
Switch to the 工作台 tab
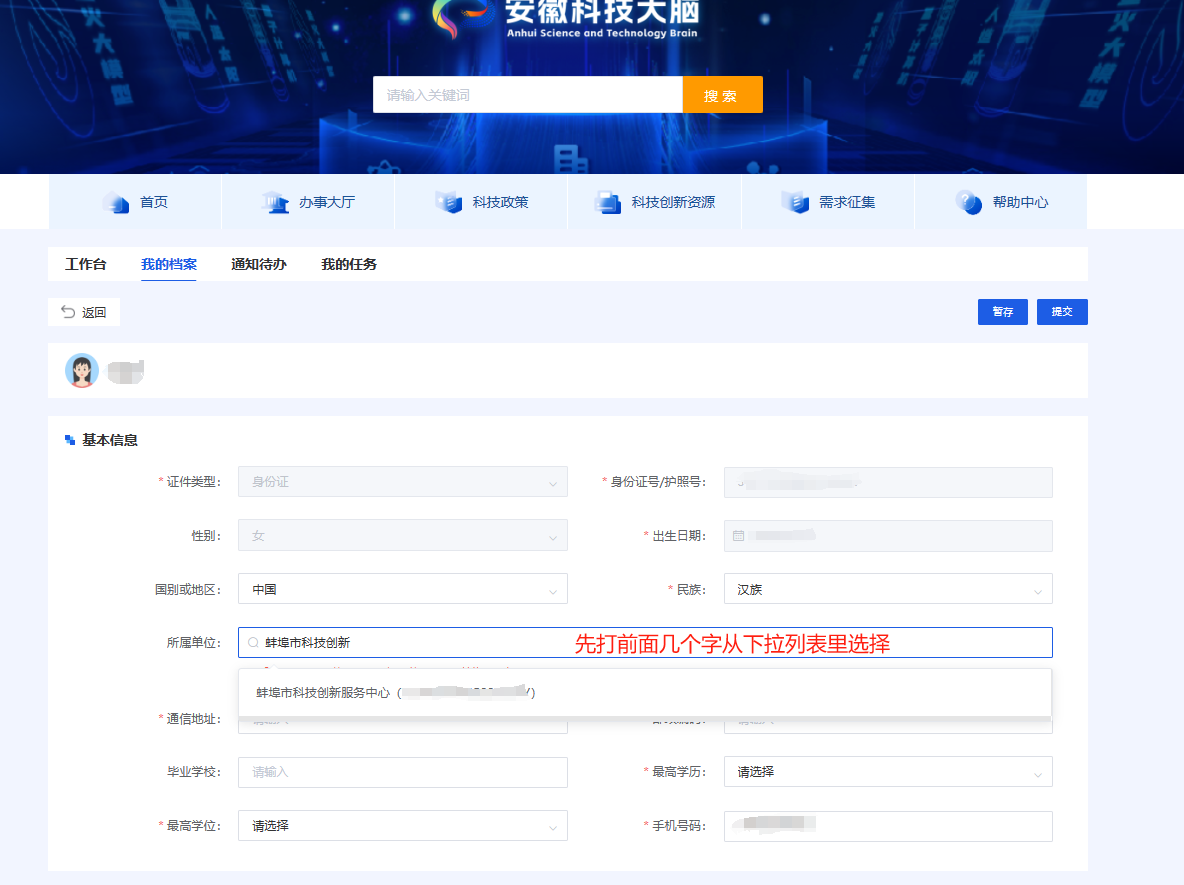85,264
